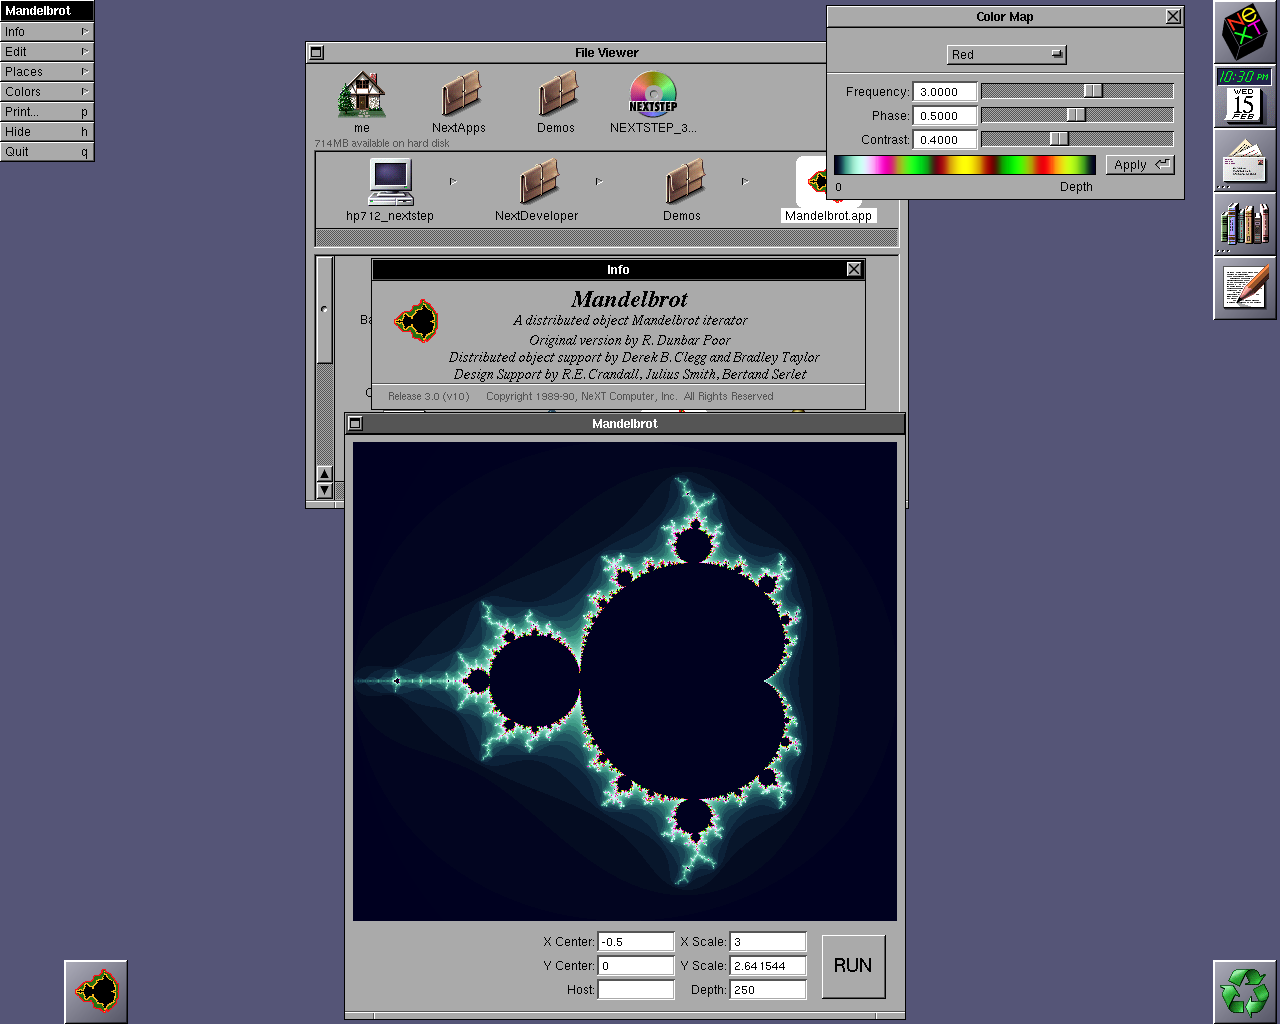This screenshot has width=1280, height=1024.
Task: Select the Demos folder in path browser
Action: (683, 183)
